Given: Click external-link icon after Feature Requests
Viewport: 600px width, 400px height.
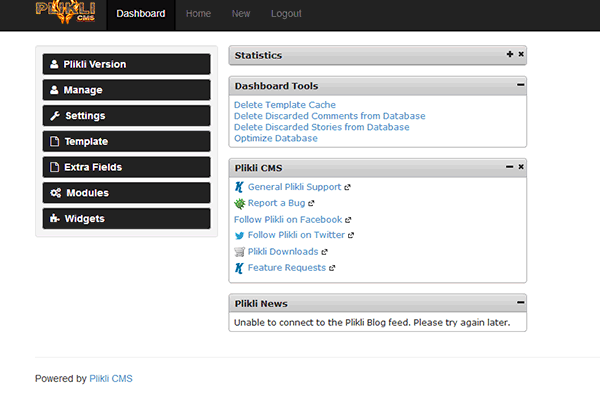Looking at the screenshot, I should (x=332, y=268).
